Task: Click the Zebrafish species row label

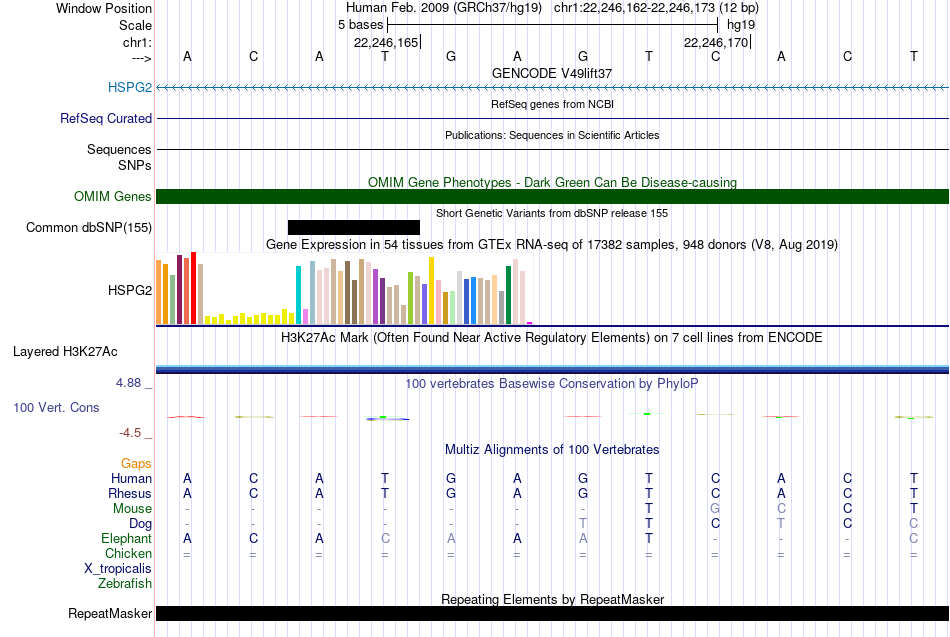Action: (125, 583)
